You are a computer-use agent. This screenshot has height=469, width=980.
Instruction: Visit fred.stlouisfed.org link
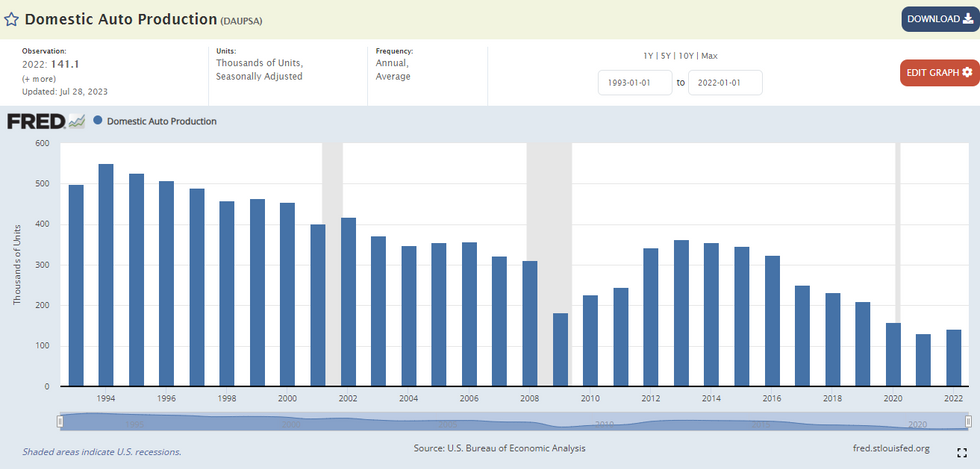click(891, 448)
